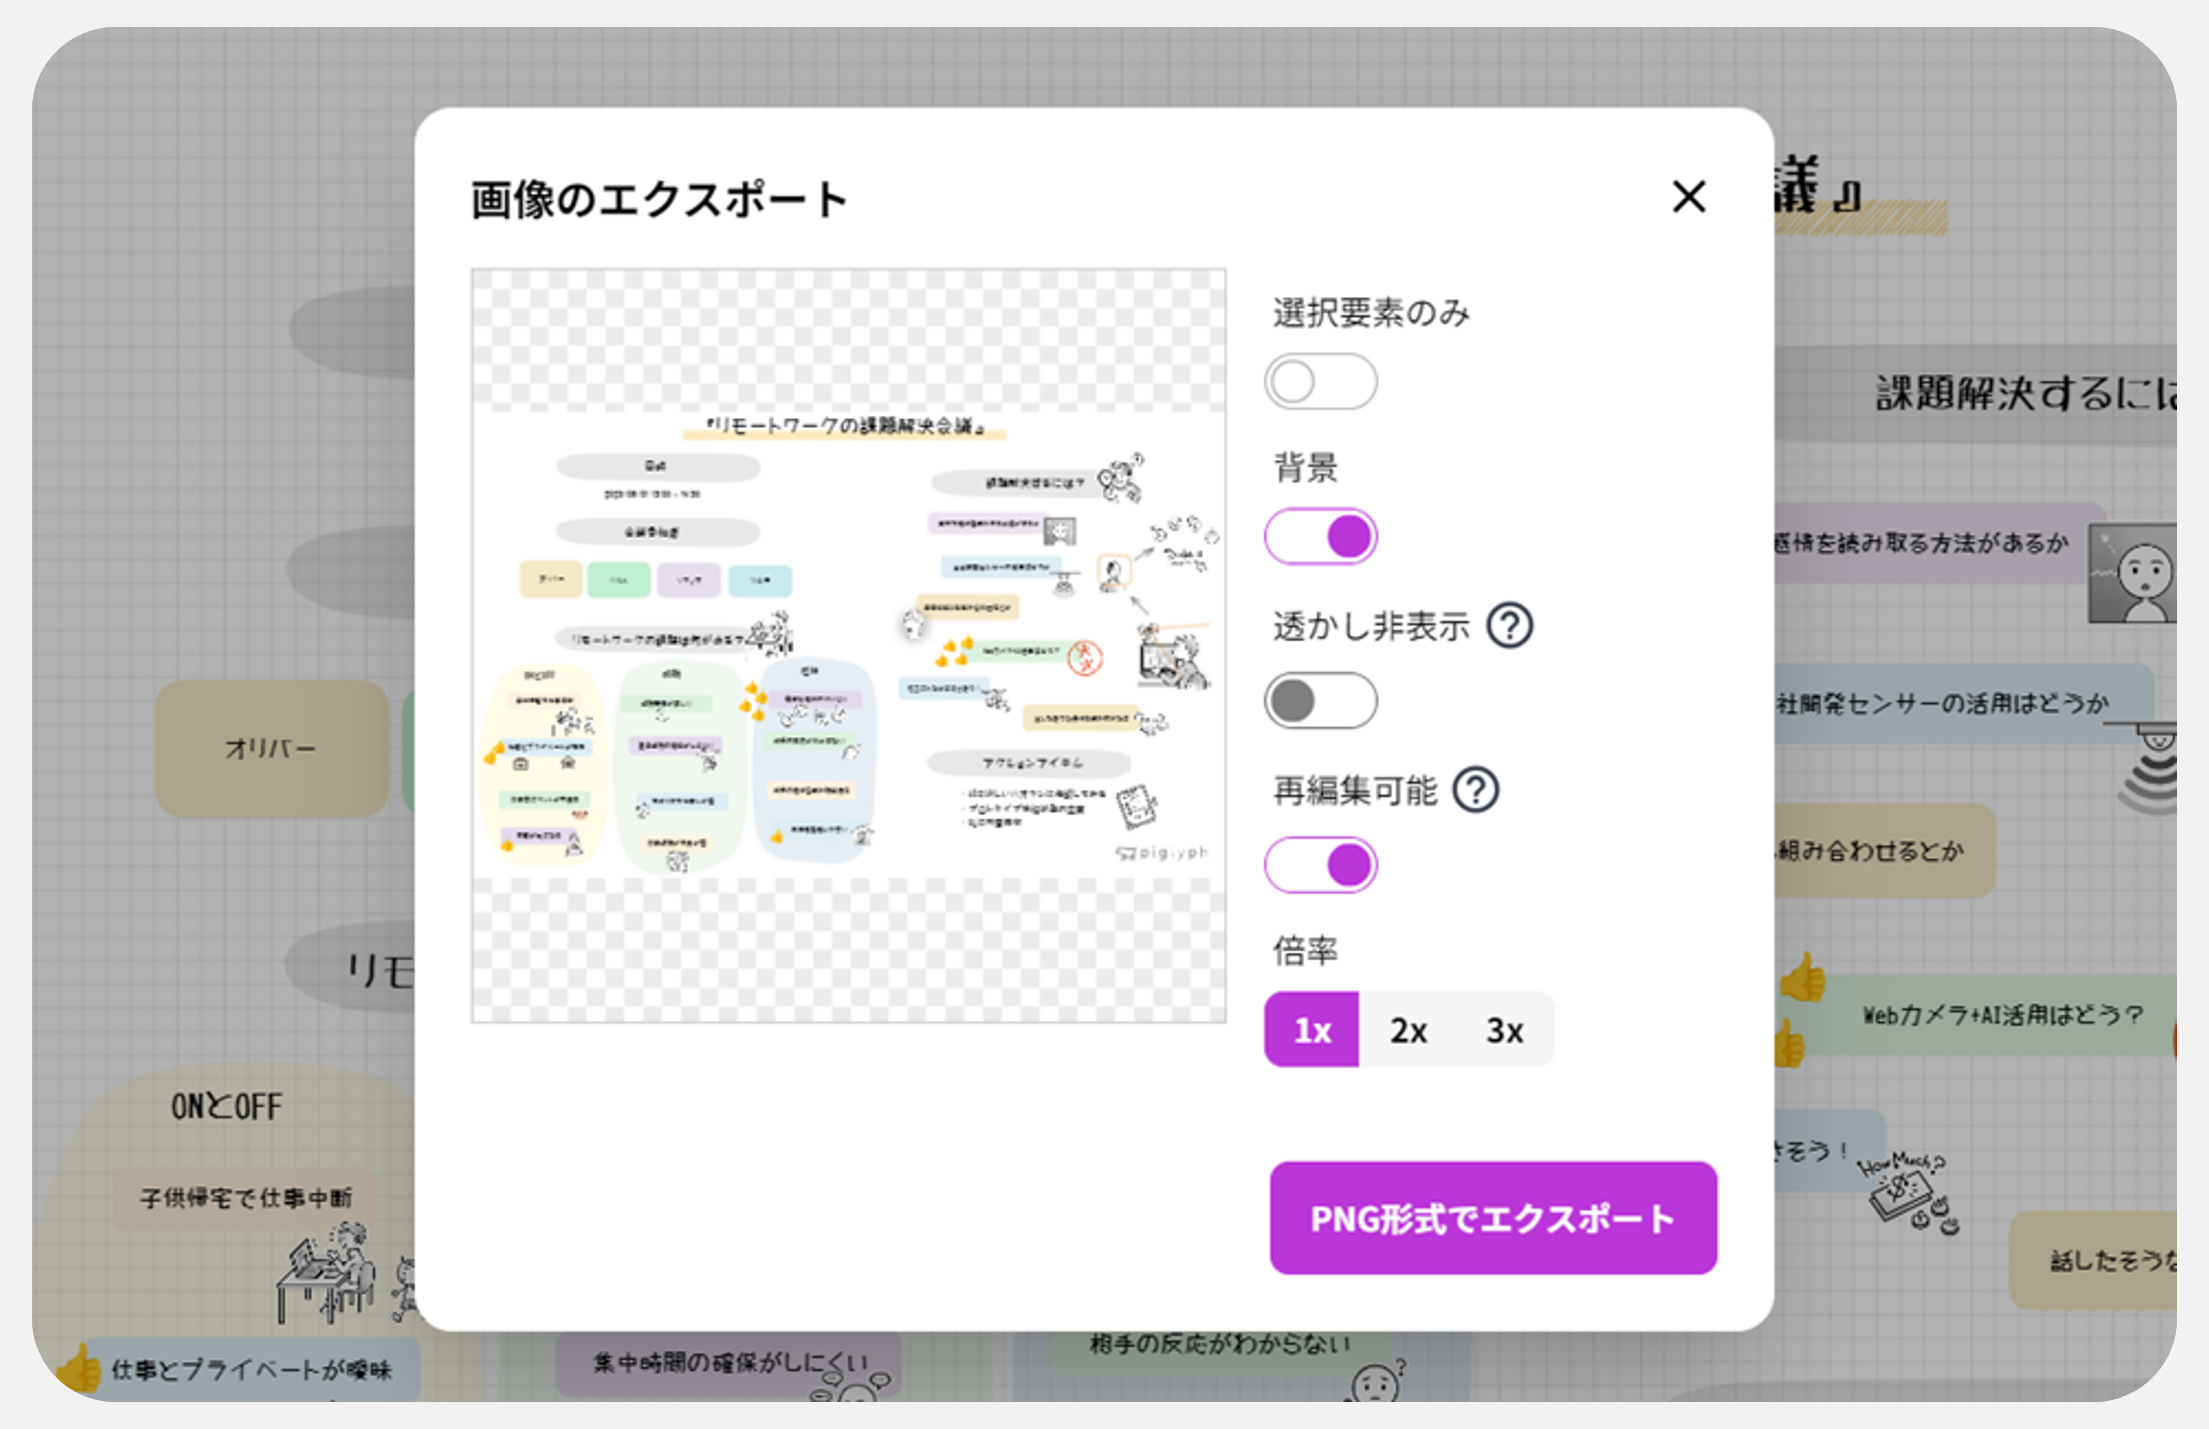Select 2x export scale
This screenshot has width=2209, height=1429.
click(1408, 1030)
